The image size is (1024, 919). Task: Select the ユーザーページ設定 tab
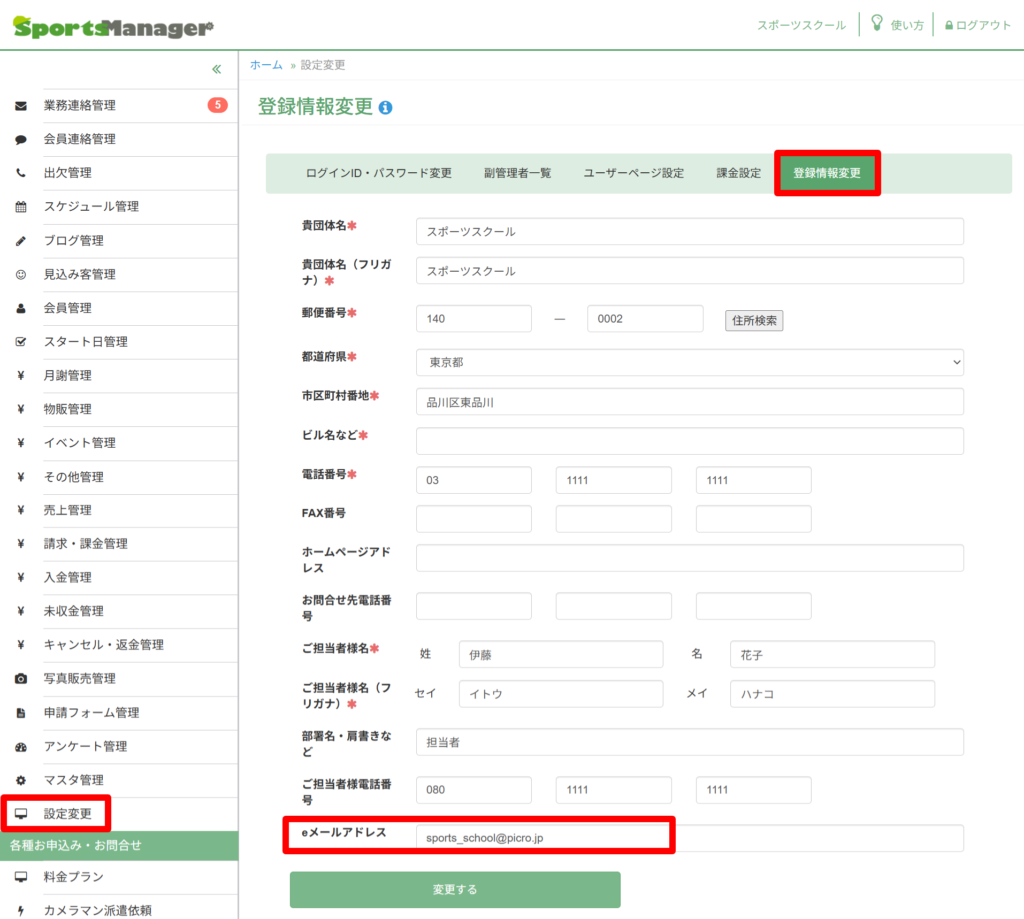tap(634, 173)
